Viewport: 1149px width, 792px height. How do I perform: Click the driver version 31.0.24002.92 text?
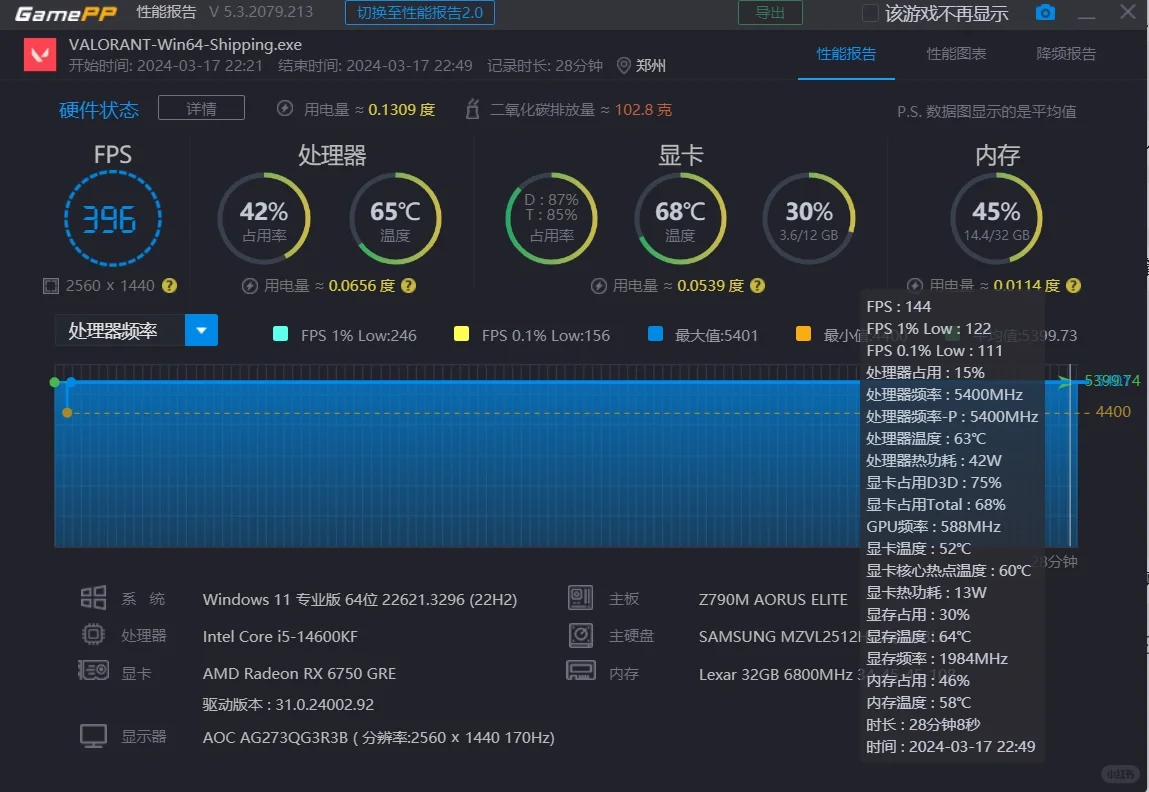tap(288, 704)
